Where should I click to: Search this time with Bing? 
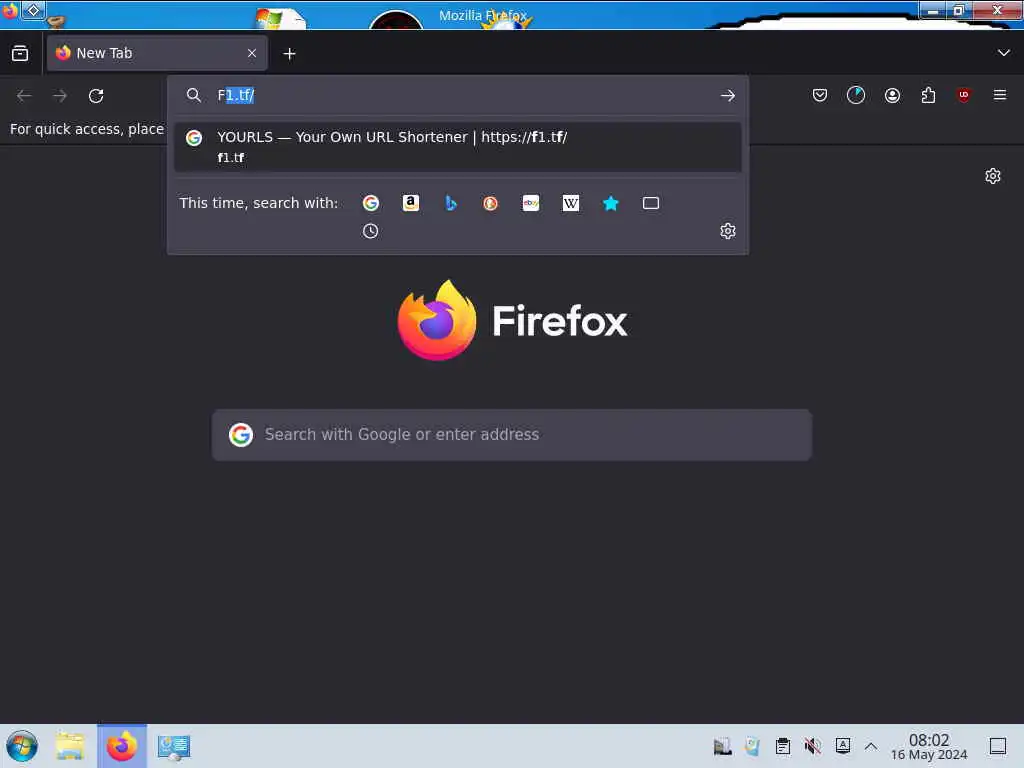(x=451, y=203)
